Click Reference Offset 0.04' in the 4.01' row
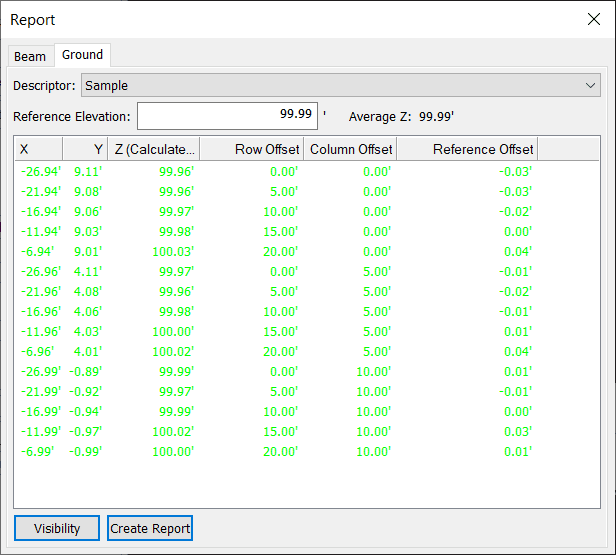 (x=518, y=352)
